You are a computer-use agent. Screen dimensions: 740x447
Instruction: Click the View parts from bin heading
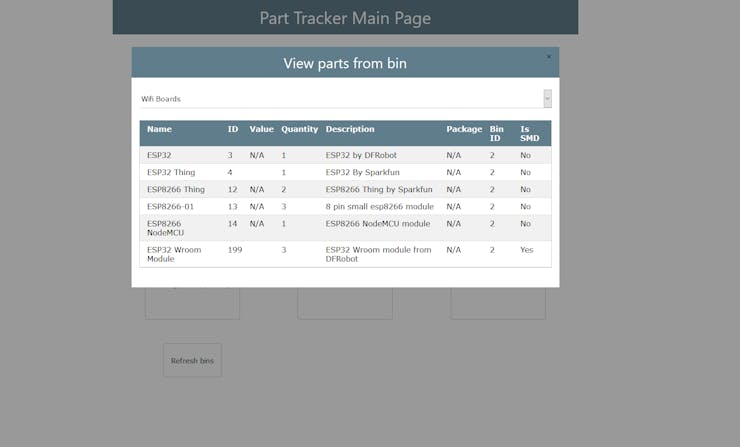point(345,63)
